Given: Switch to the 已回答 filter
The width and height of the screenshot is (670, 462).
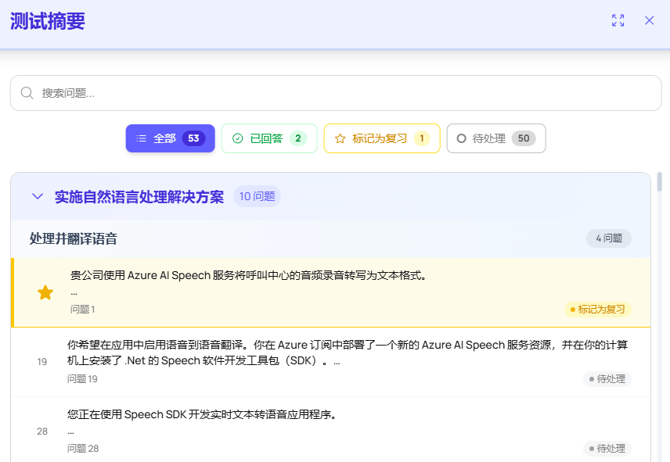Looking at the screenshot, I should point(269,139).
